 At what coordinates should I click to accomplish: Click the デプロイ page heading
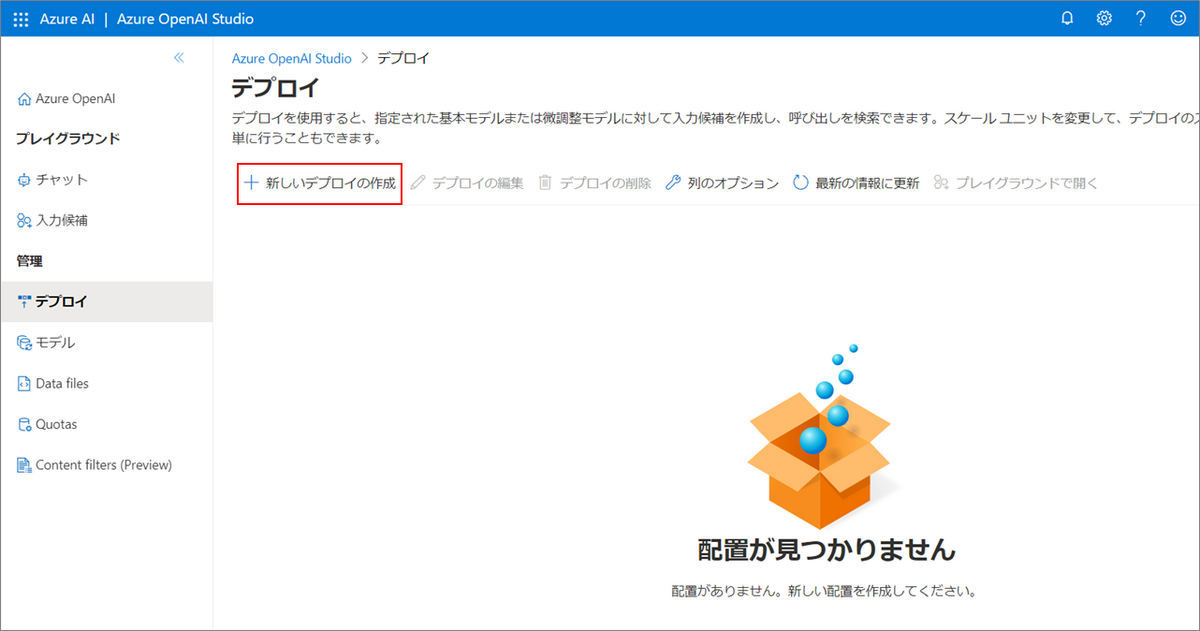276,87
